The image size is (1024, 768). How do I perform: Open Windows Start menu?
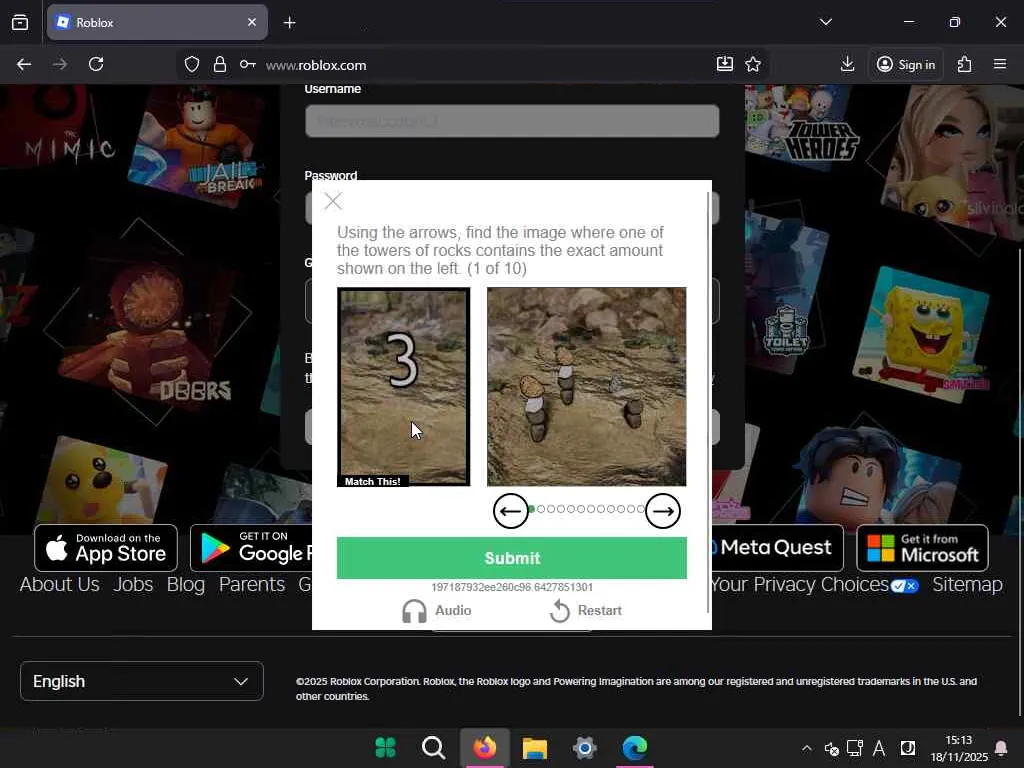click(x=385, y=748)
